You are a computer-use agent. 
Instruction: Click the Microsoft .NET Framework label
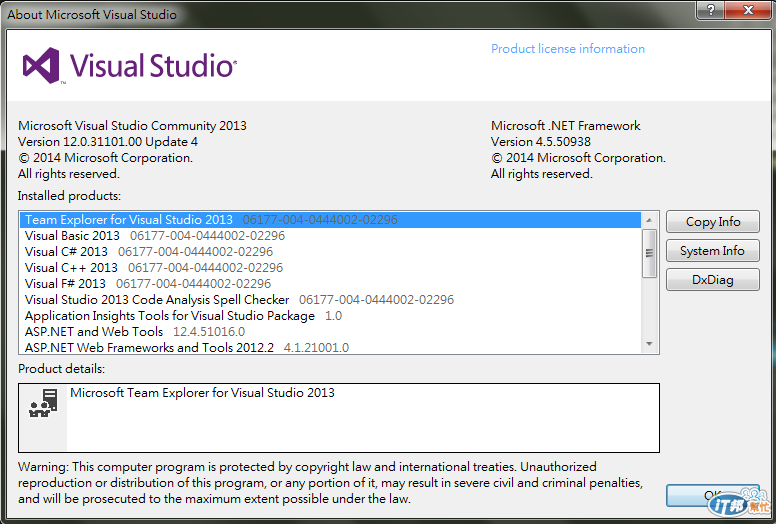(x=566, y=126)
